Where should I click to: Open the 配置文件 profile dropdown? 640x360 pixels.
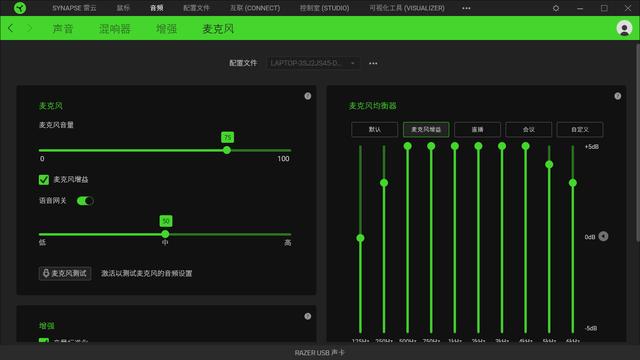click(313, 63)
